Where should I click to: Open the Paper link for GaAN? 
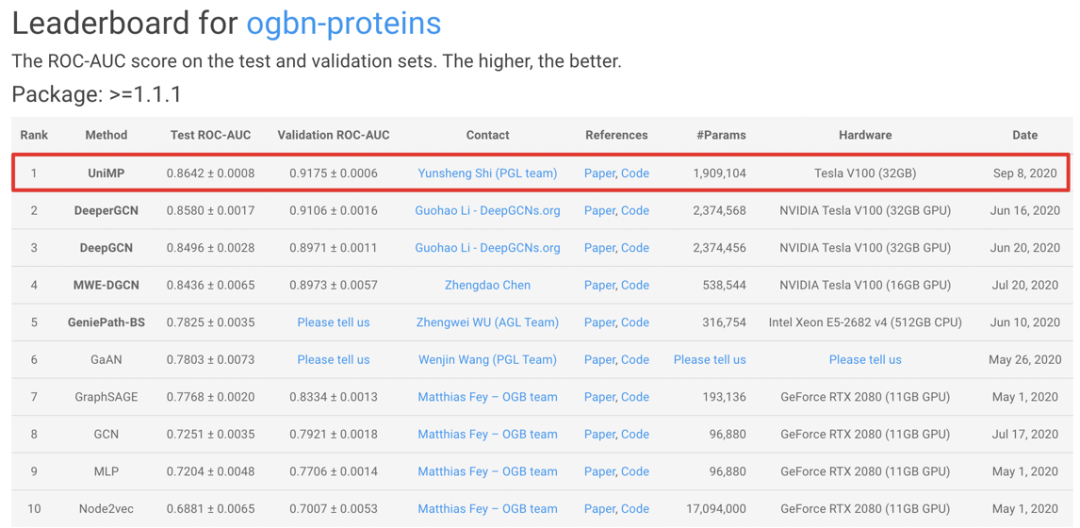[x=599, y=359]
